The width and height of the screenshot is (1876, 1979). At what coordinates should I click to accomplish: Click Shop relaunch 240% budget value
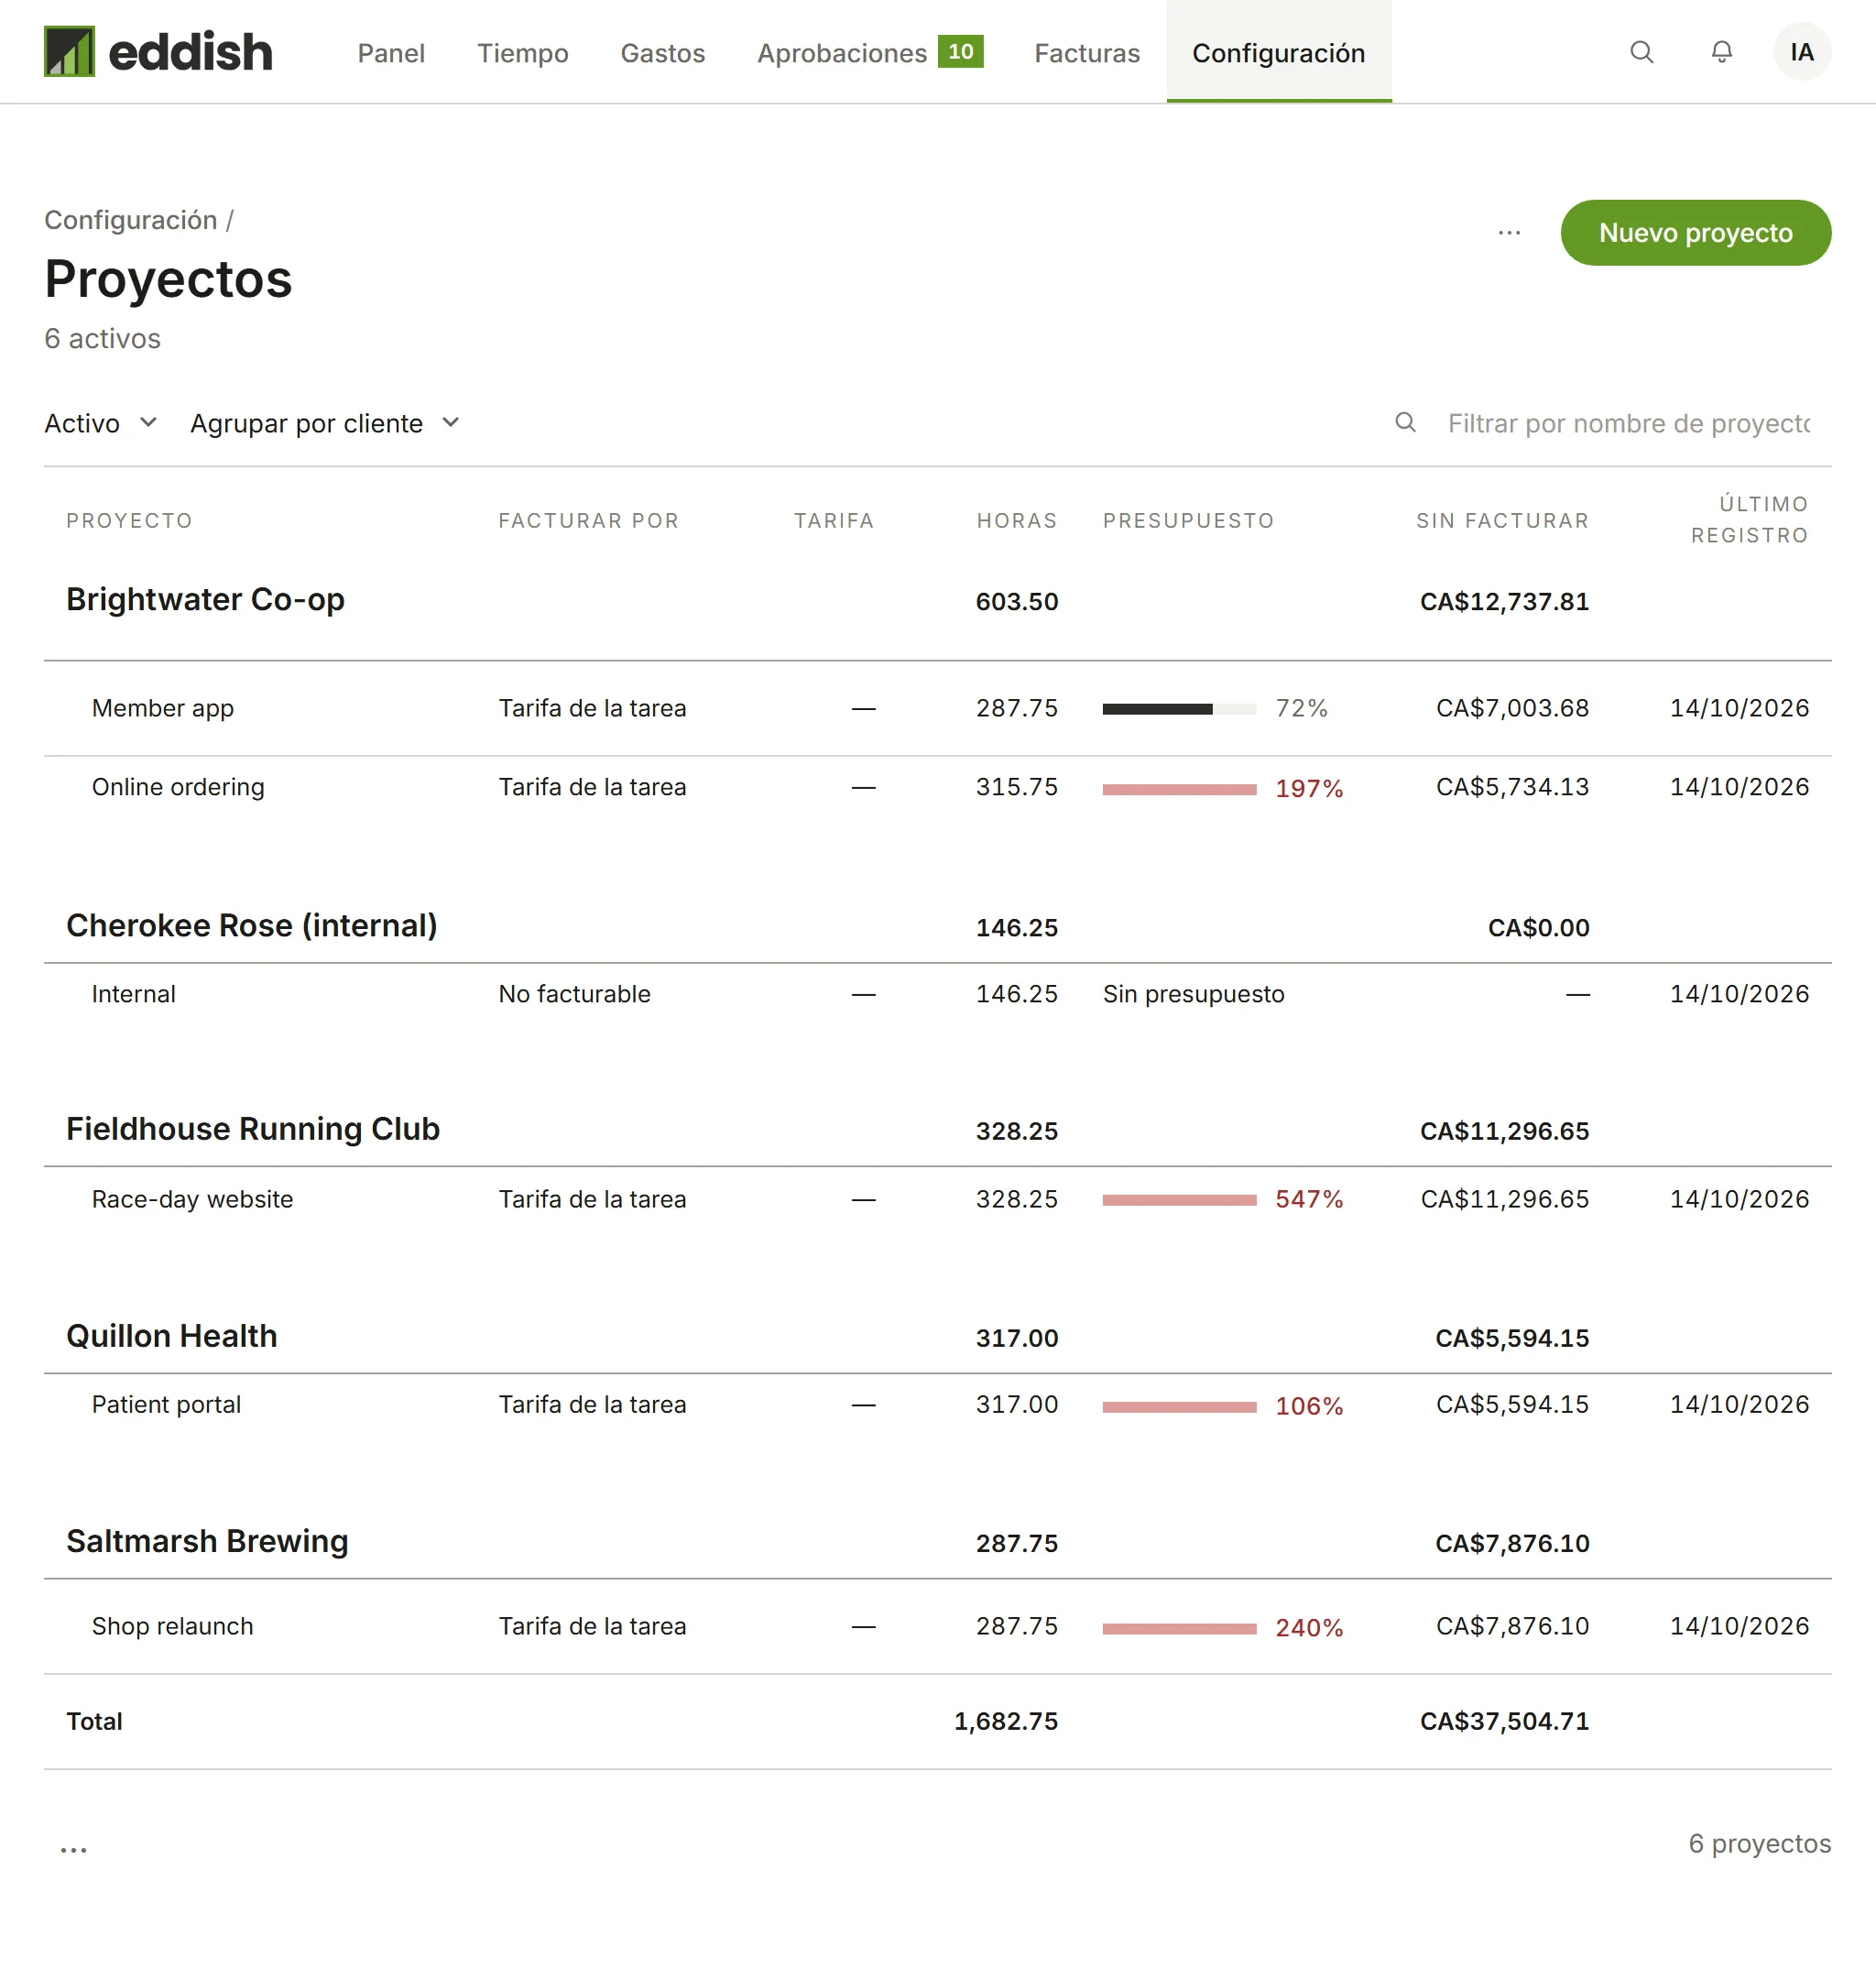1308,1628
